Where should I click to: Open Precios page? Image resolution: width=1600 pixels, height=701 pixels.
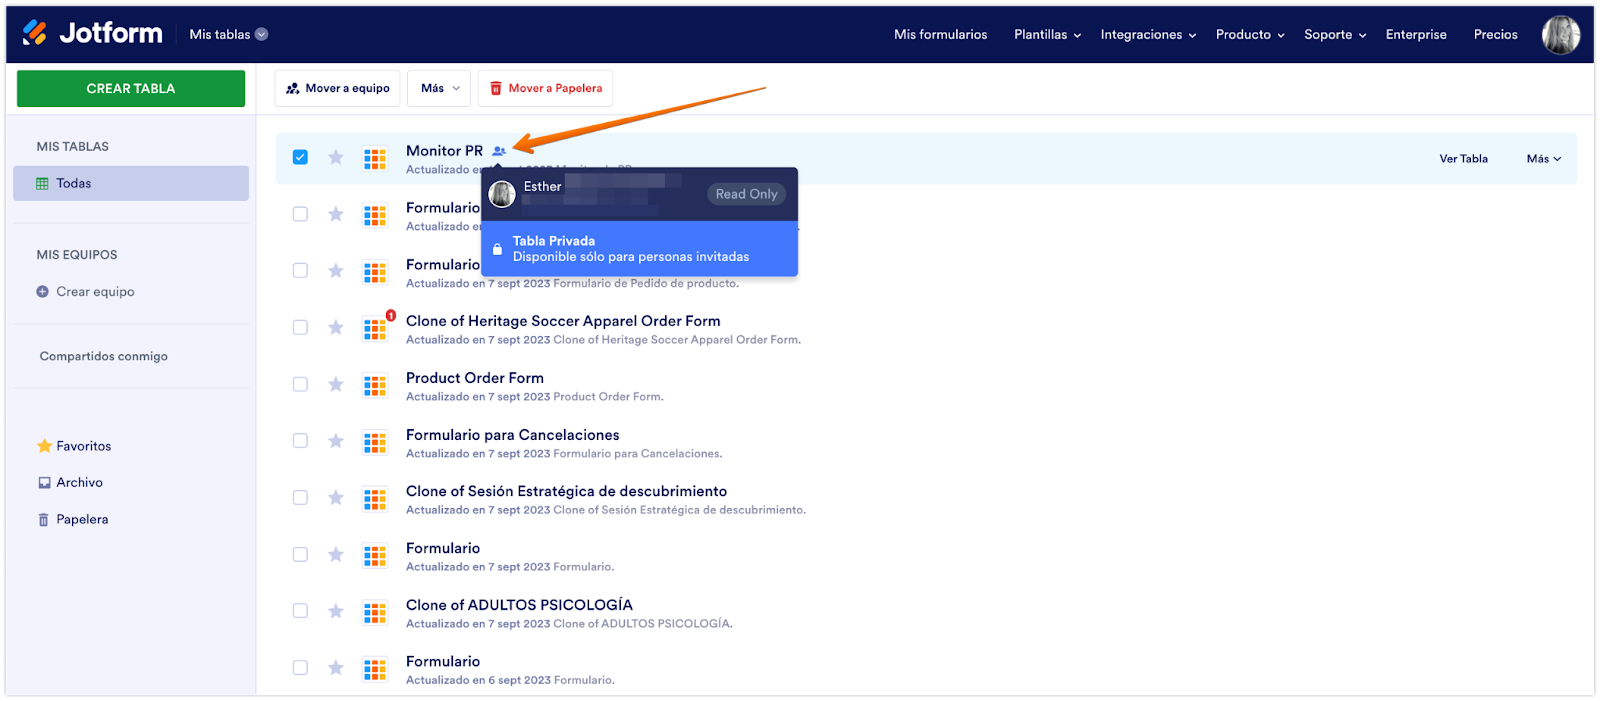click(1495, 34)
